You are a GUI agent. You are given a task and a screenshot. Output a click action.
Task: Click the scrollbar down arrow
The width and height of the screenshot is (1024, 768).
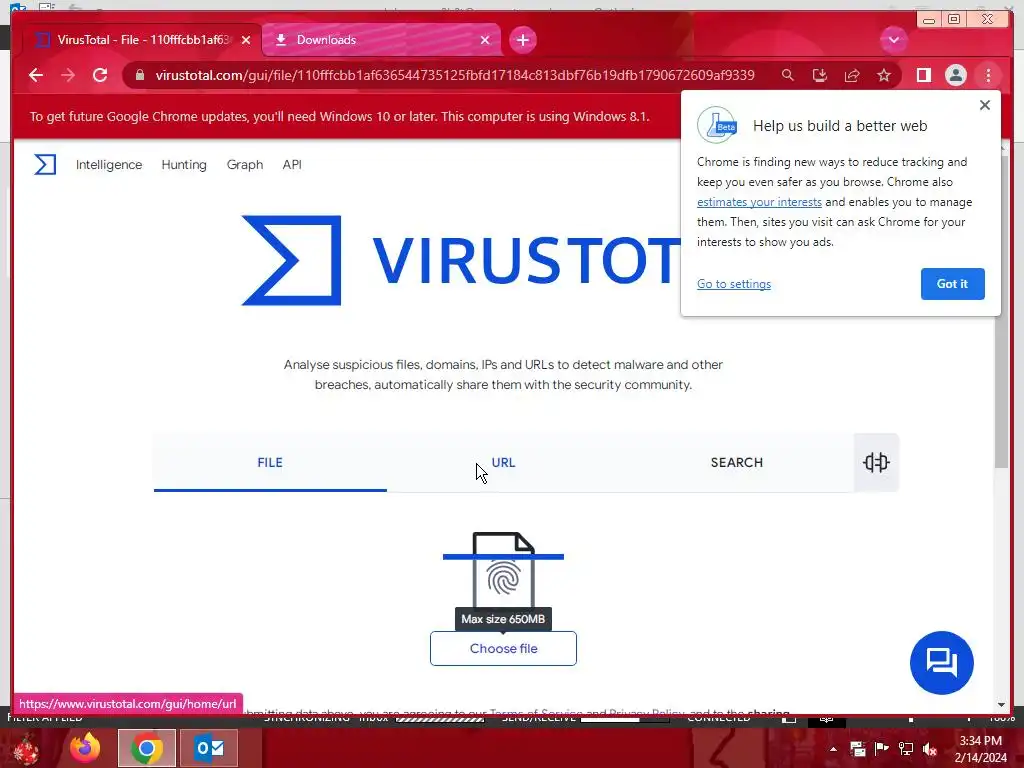[1001, 705]
